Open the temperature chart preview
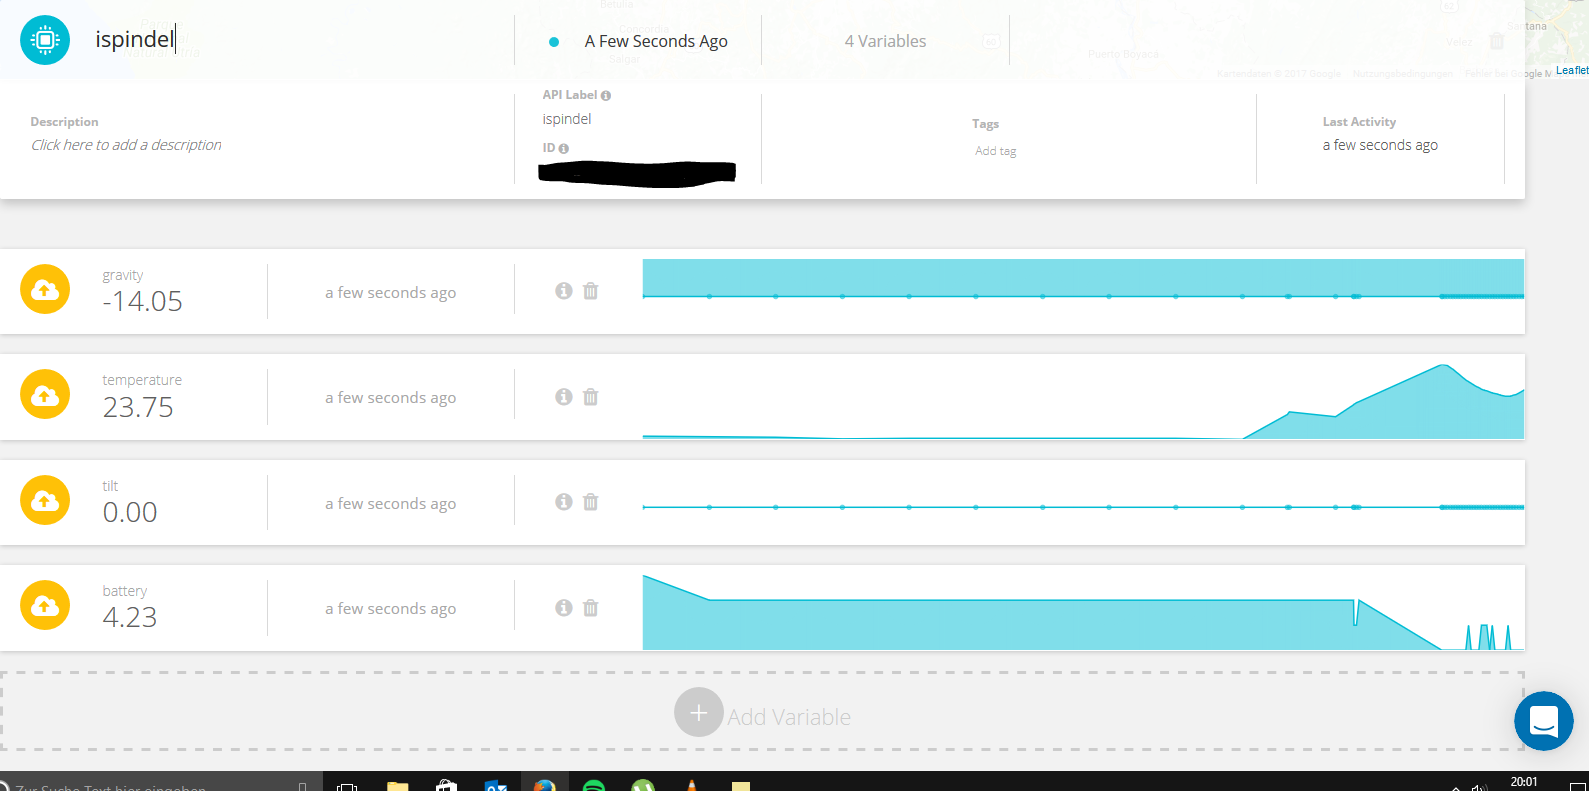The width and height of the screenshot is (1589, 791). [1082, 397]
